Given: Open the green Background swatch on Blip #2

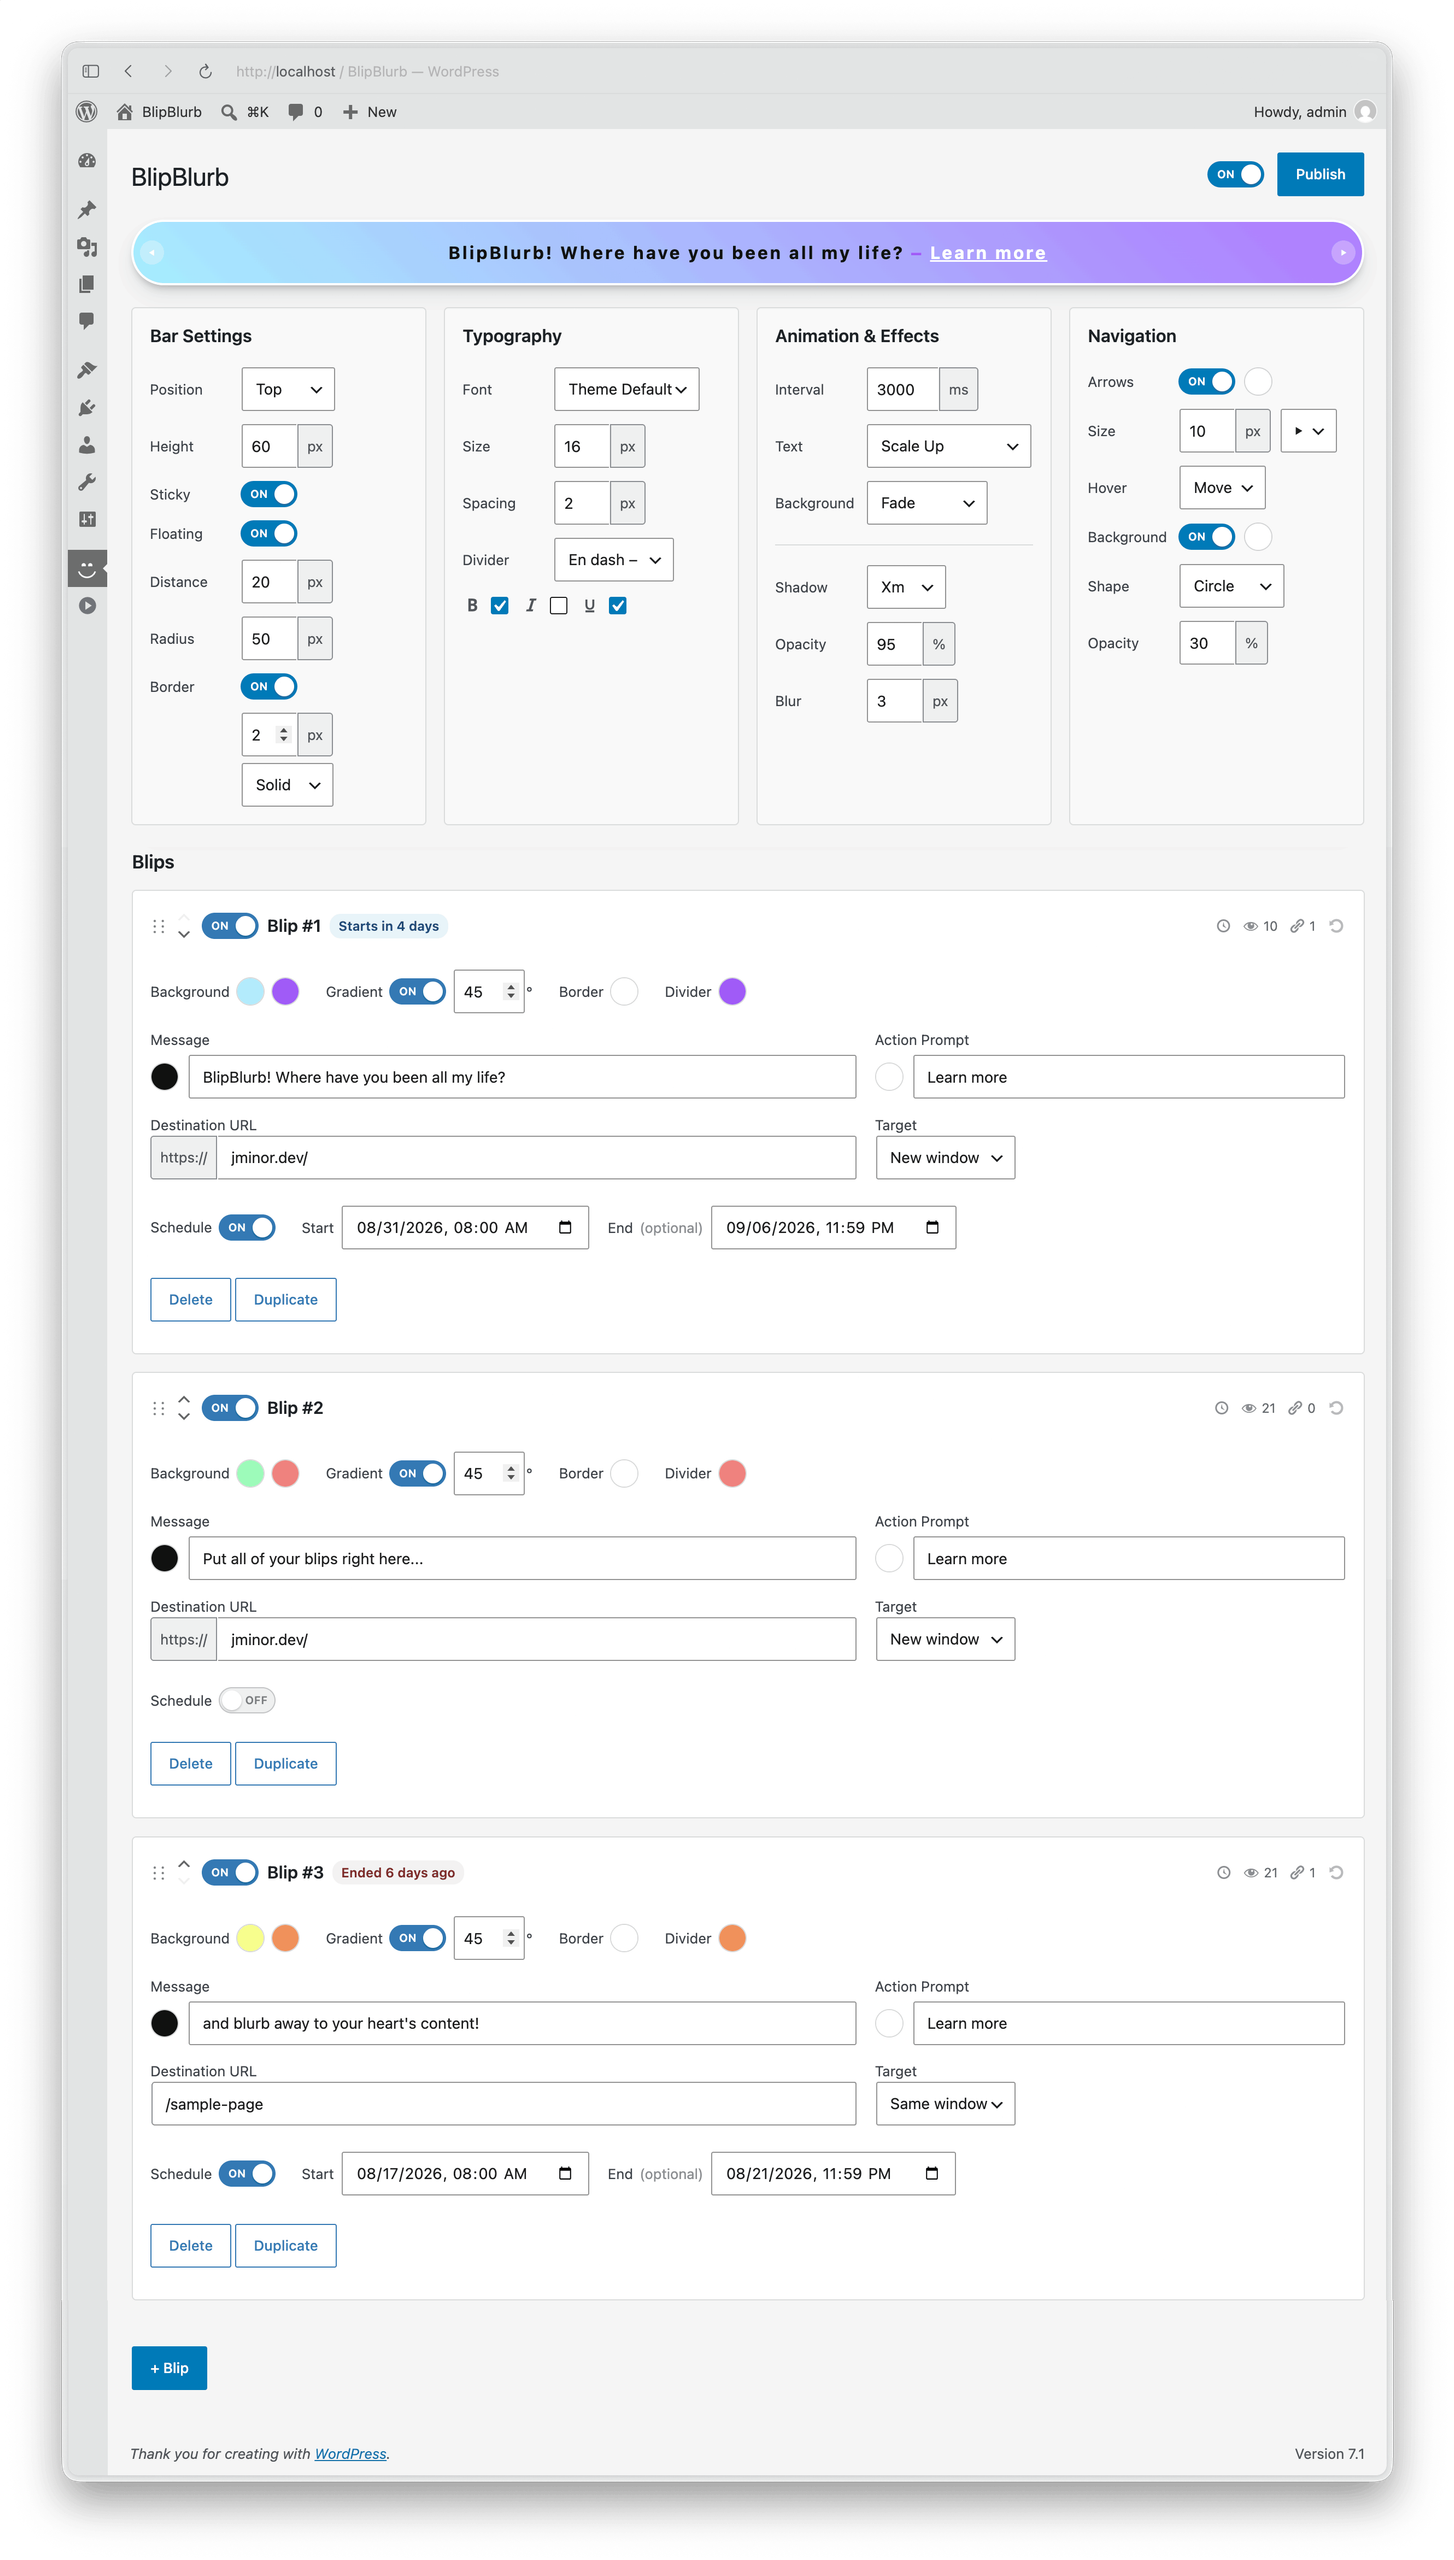Looking at the screenshot, I should (251, 1474).
